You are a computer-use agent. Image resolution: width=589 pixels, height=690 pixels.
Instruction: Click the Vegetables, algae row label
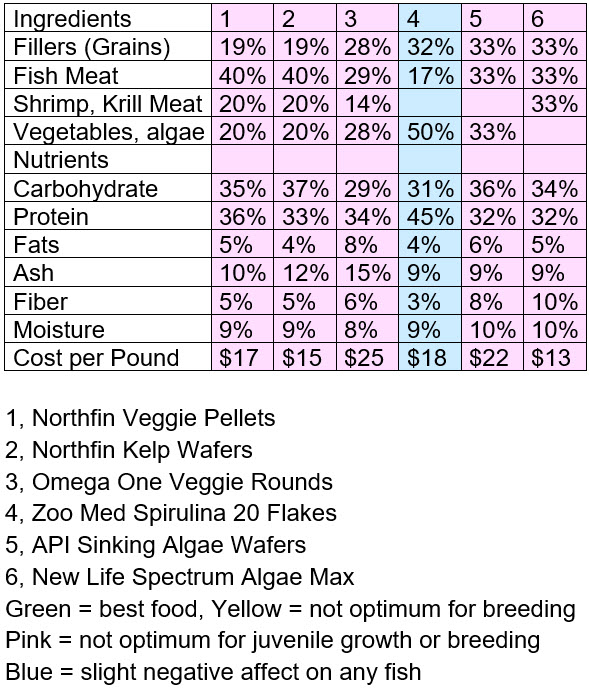[x=108, y=132]
